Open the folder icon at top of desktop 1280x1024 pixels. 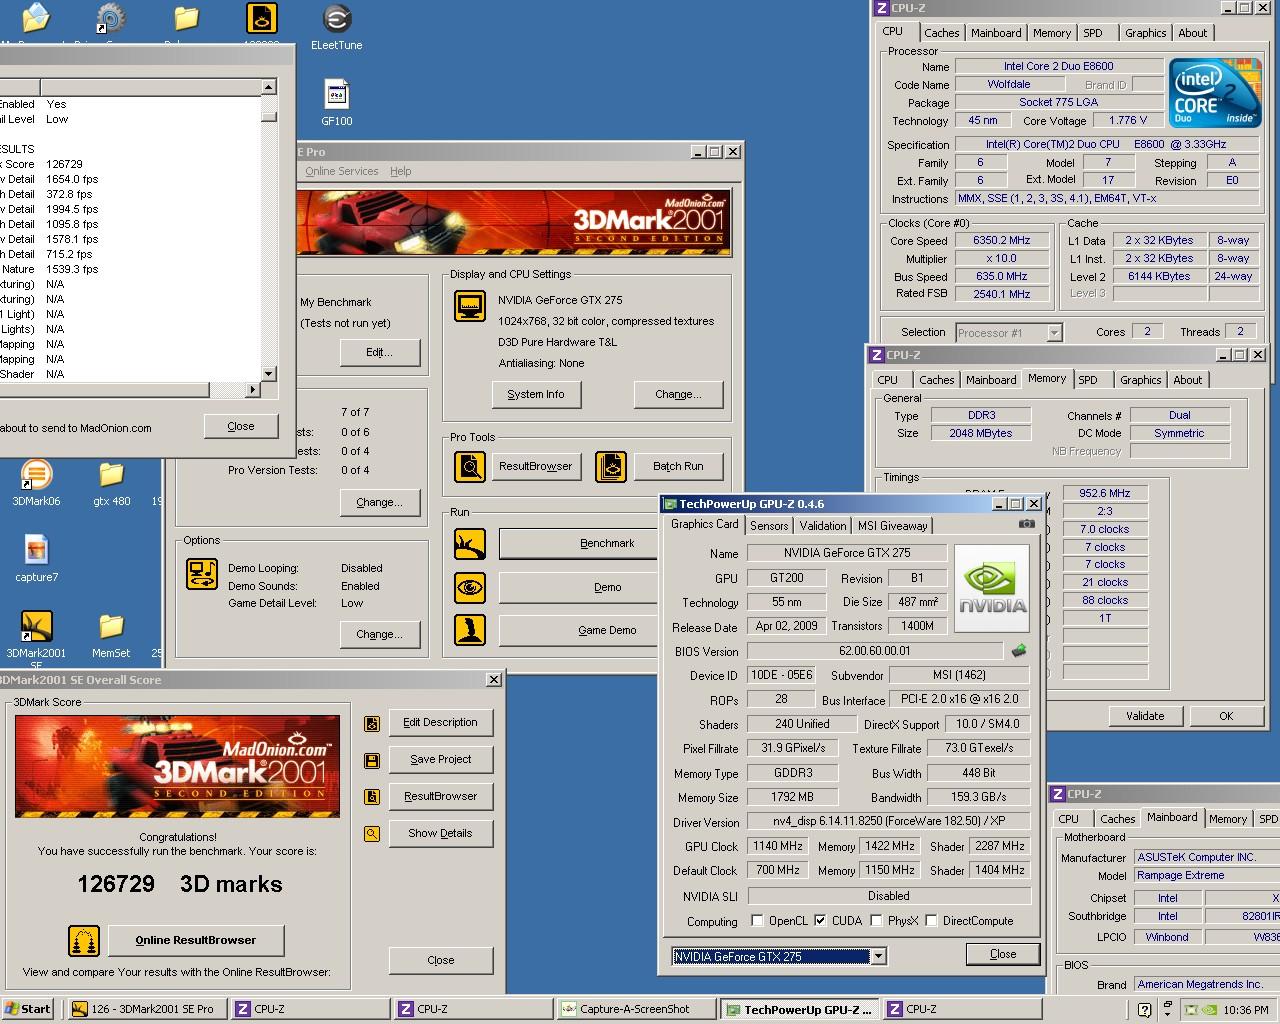pyautogui.click(x=186, y=19)
